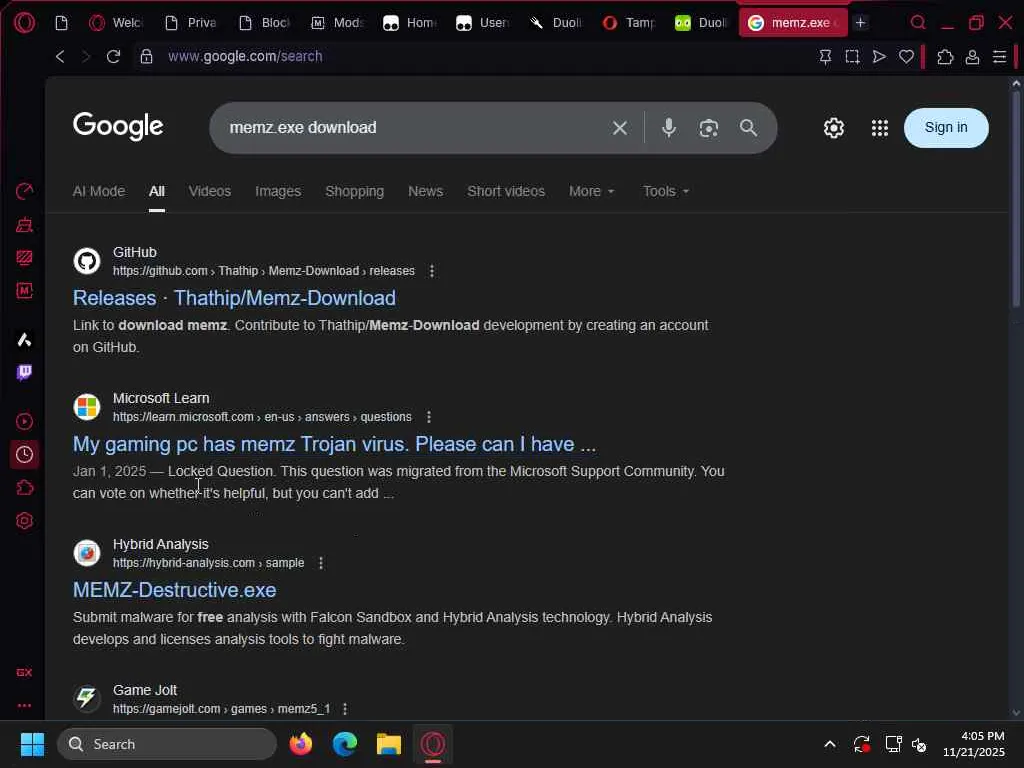Viewport: 1024px width, 768px height.
Task: Open the Hybrid Analysis result three-dots menu
Action: 321,563
